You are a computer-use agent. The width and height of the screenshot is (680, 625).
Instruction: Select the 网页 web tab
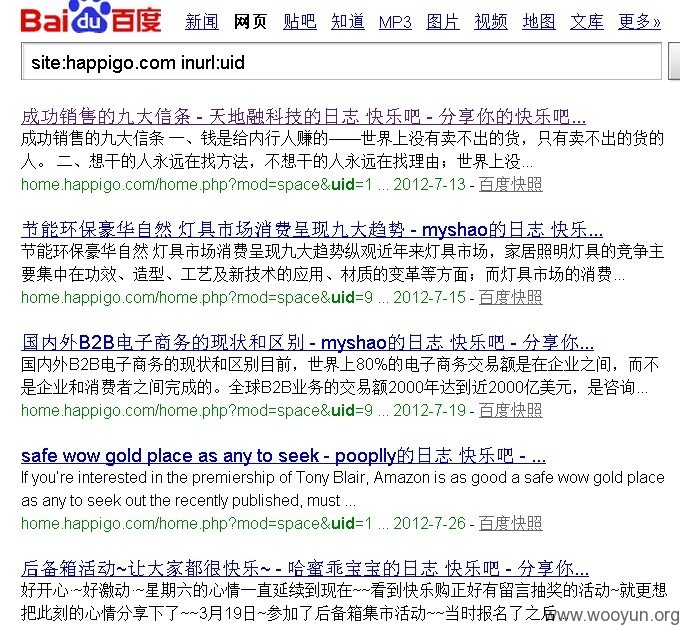[x=250, y=22]
